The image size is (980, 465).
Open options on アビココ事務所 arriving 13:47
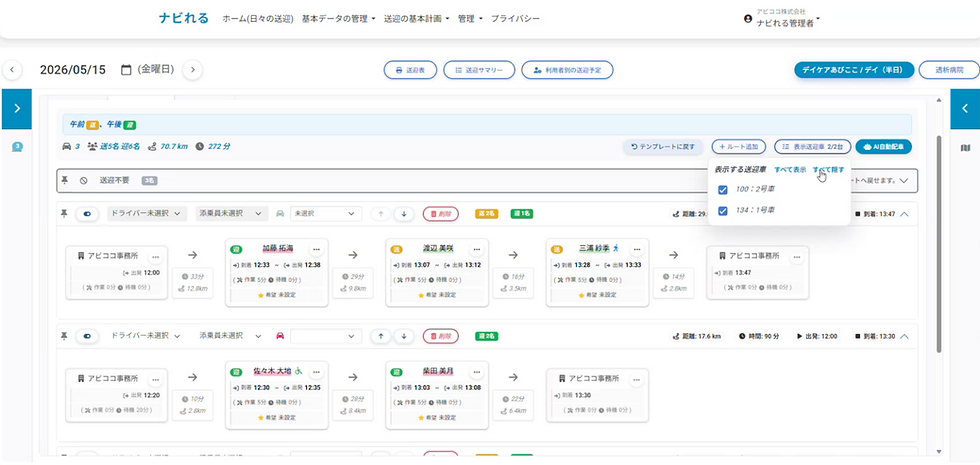[x=797, y=256]
